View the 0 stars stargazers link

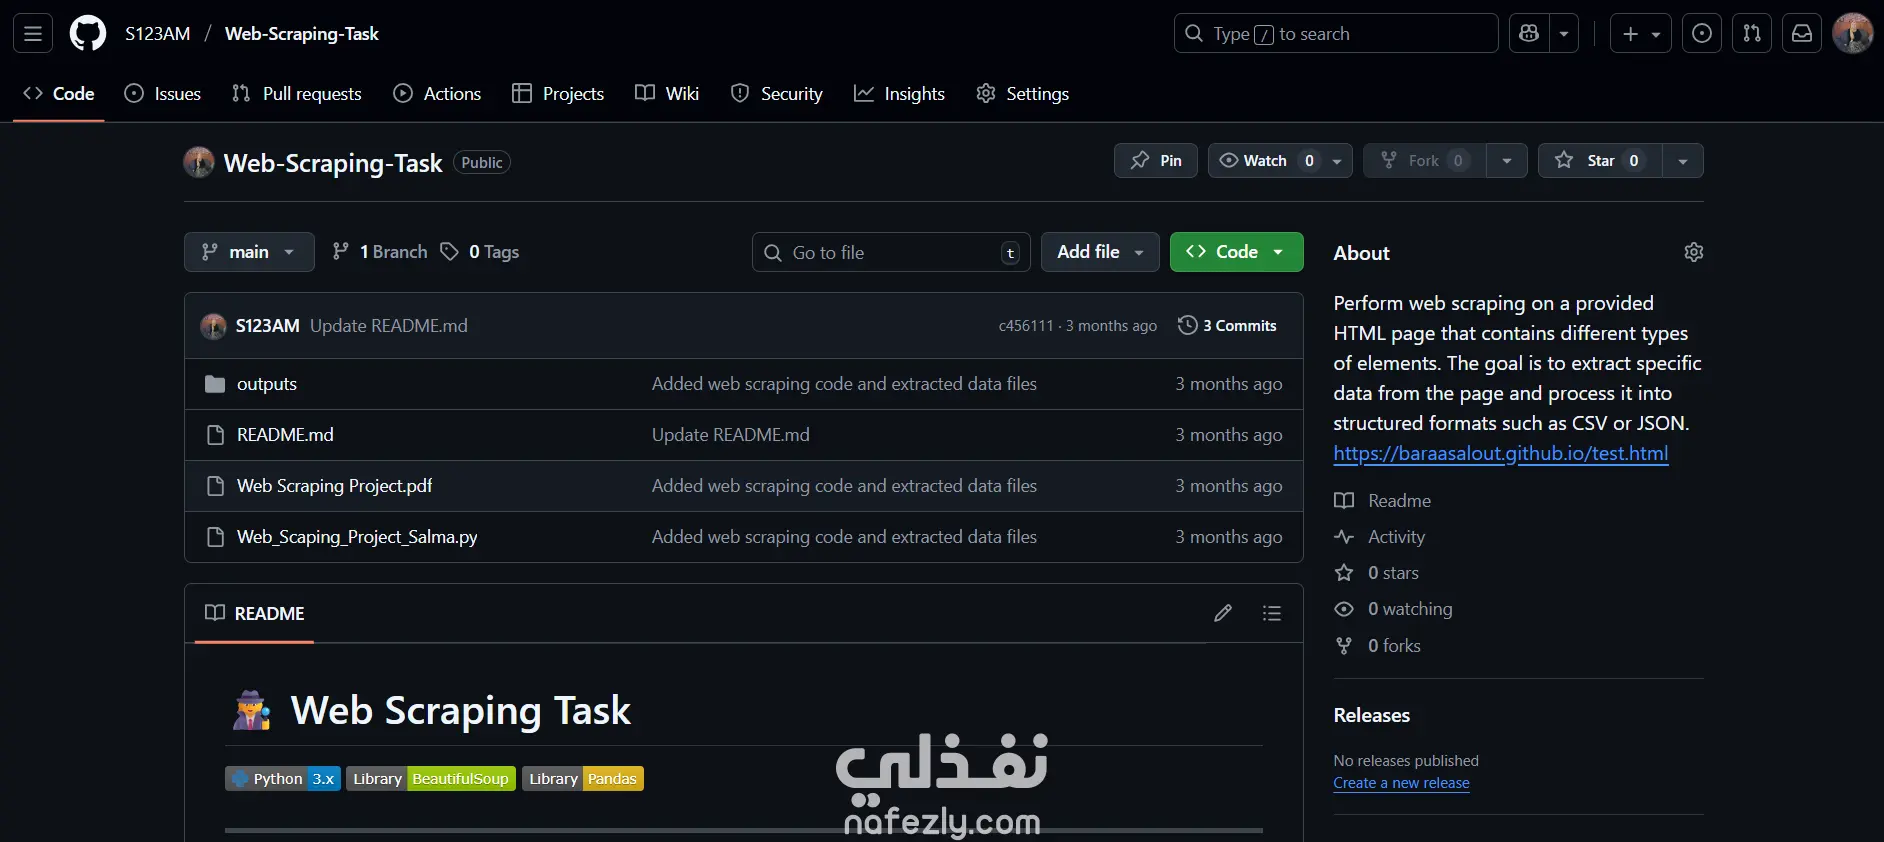point(1377,573)
